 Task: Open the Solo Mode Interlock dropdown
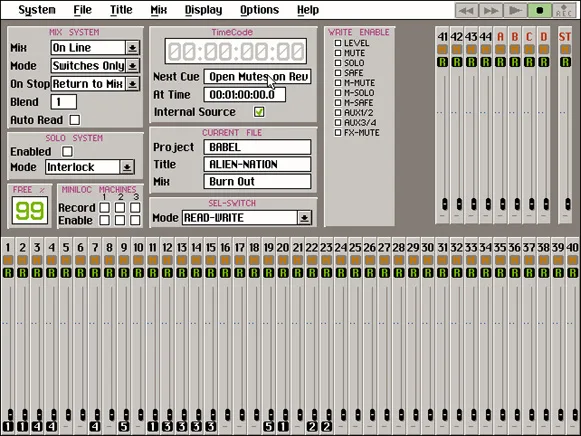point(127,167)
